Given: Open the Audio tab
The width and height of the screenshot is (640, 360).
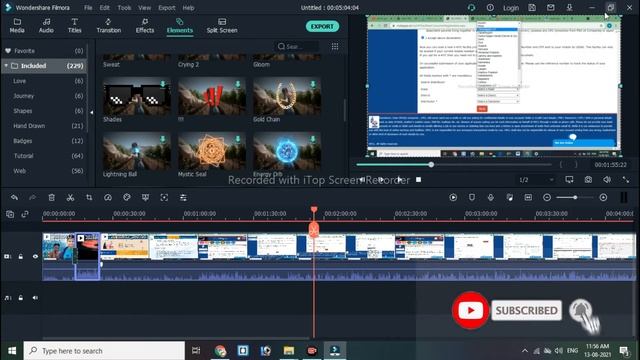Looking at the screenshot, I should tap(46, 25).
